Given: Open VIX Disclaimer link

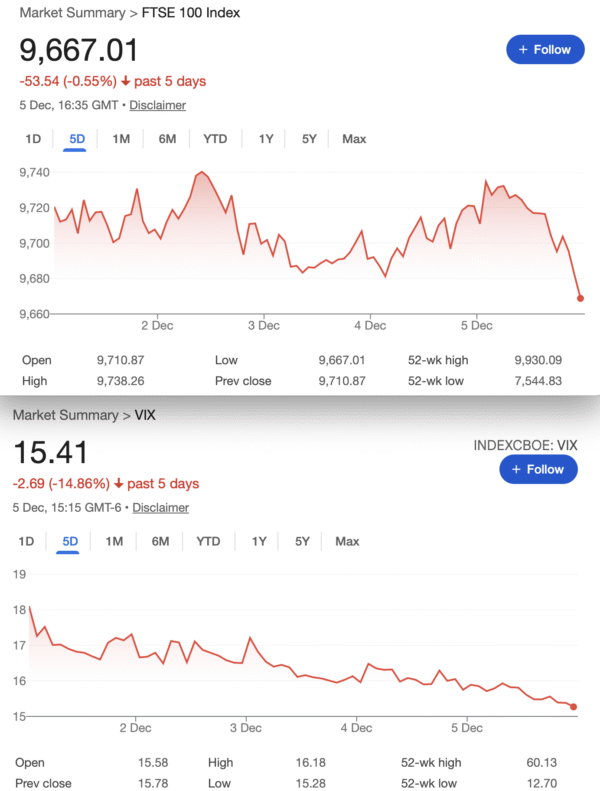Looking at the screenshot, I should point(161,508).
